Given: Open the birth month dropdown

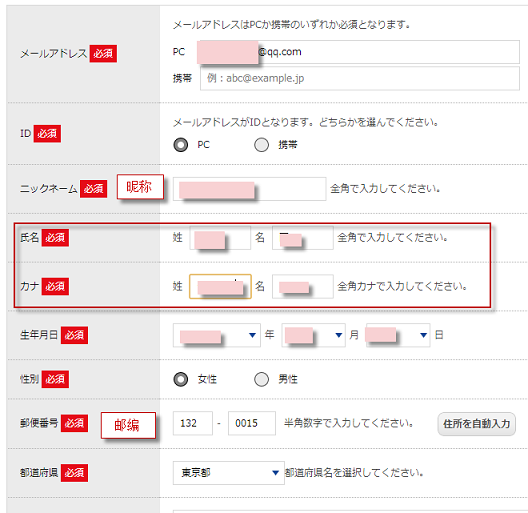Looking at the screenshot, I should click(313, 335).
